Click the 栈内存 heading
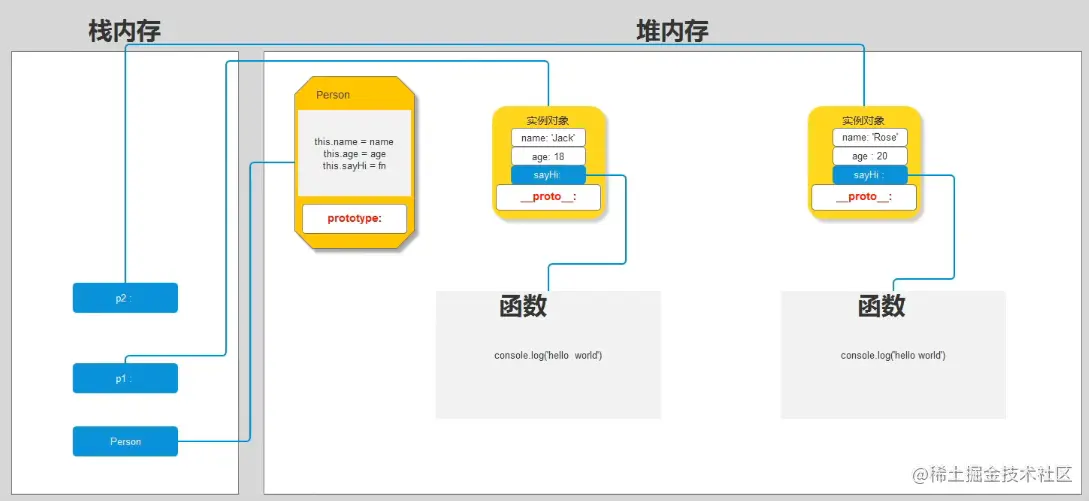 click(x=124, y=32)
